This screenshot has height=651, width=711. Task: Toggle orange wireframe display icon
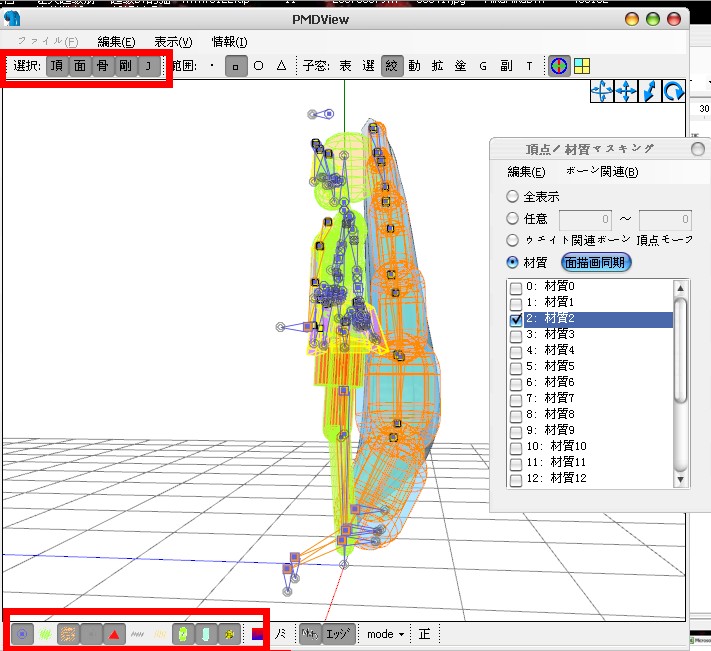68,634
